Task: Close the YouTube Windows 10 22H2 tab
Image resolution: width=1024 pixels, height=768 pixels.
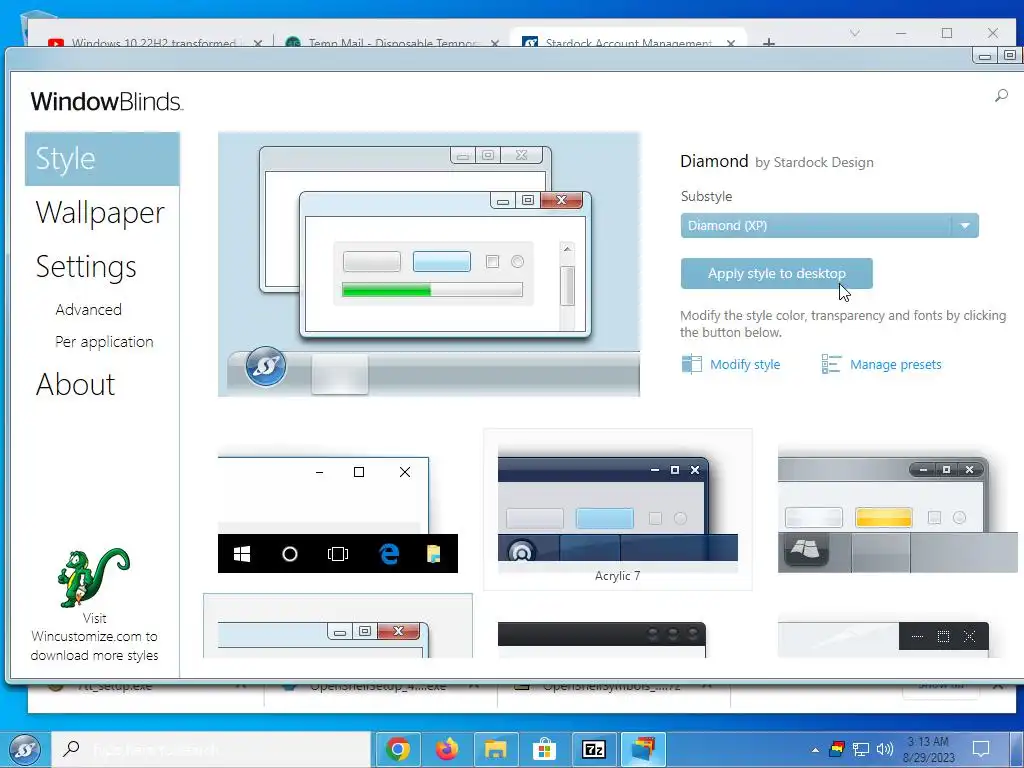Action: pos(258,43)
